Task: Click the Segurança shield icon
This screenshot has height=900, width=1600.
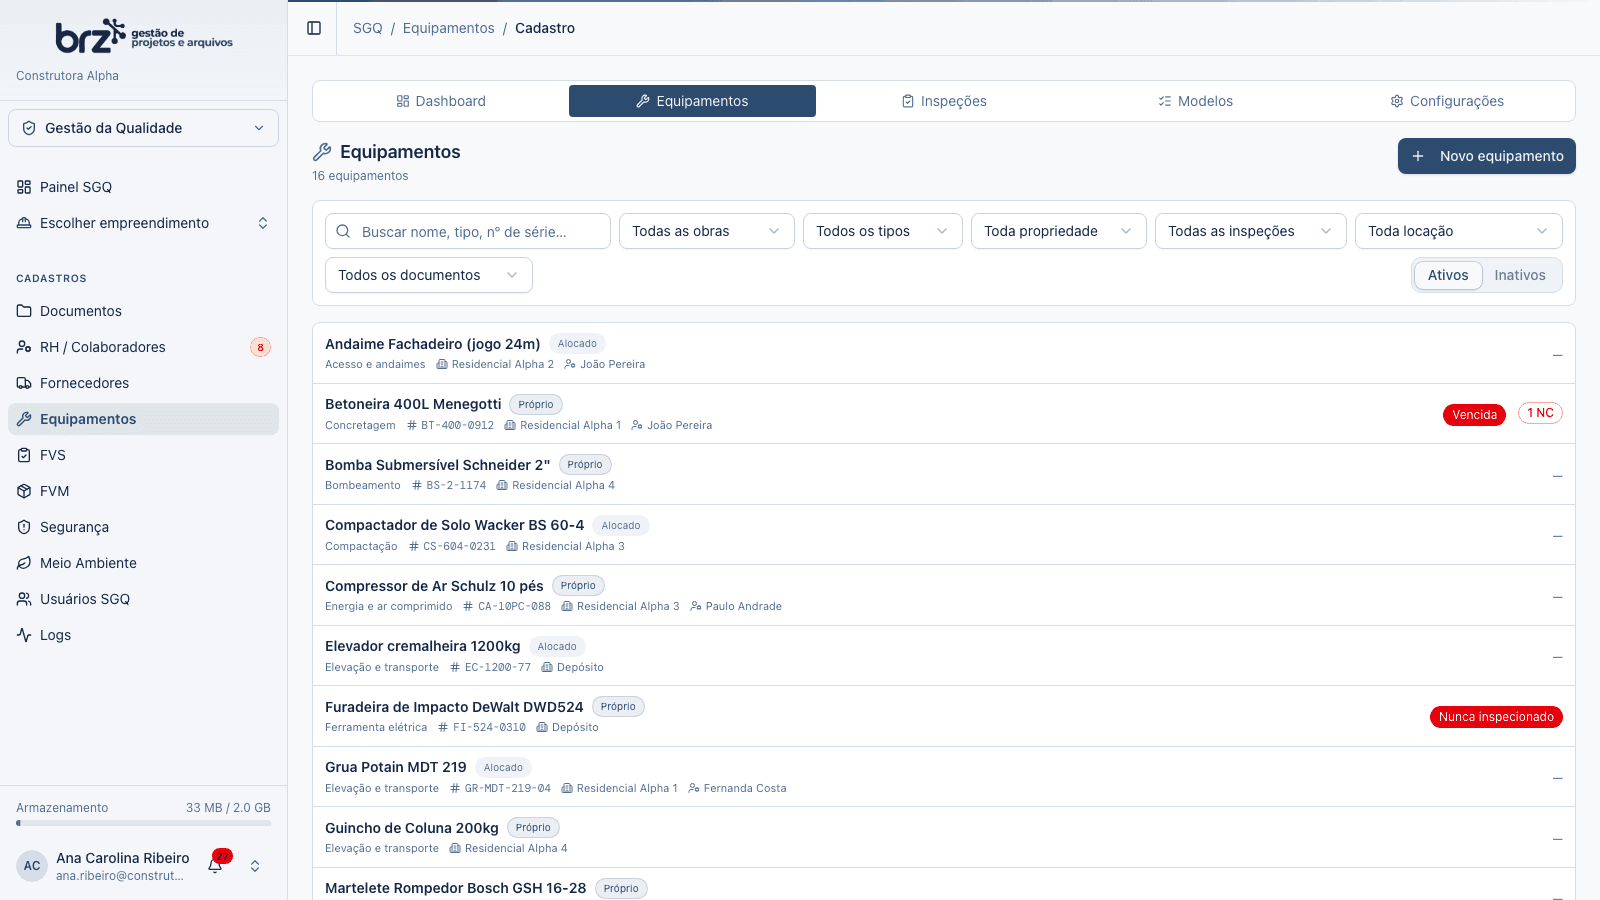Action: (x=24, y=527)
